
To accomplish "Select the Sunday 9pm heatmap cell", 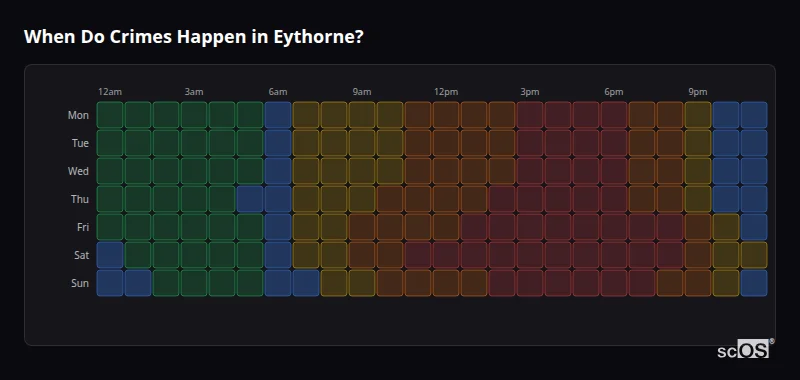I will tap(698, 283).
